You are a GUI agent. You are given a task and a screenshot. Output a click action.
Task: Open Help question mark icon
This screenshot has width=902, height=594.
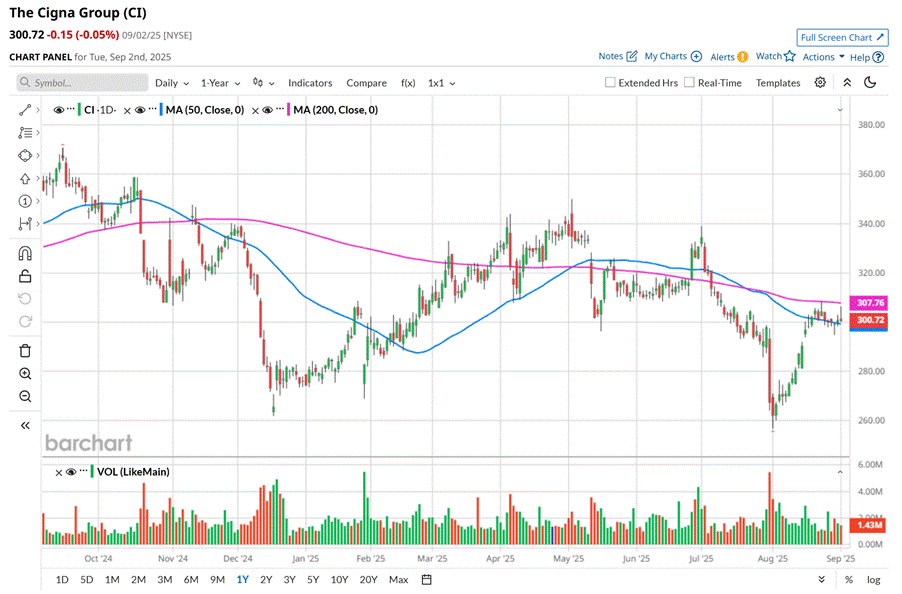tap(878, 57)
